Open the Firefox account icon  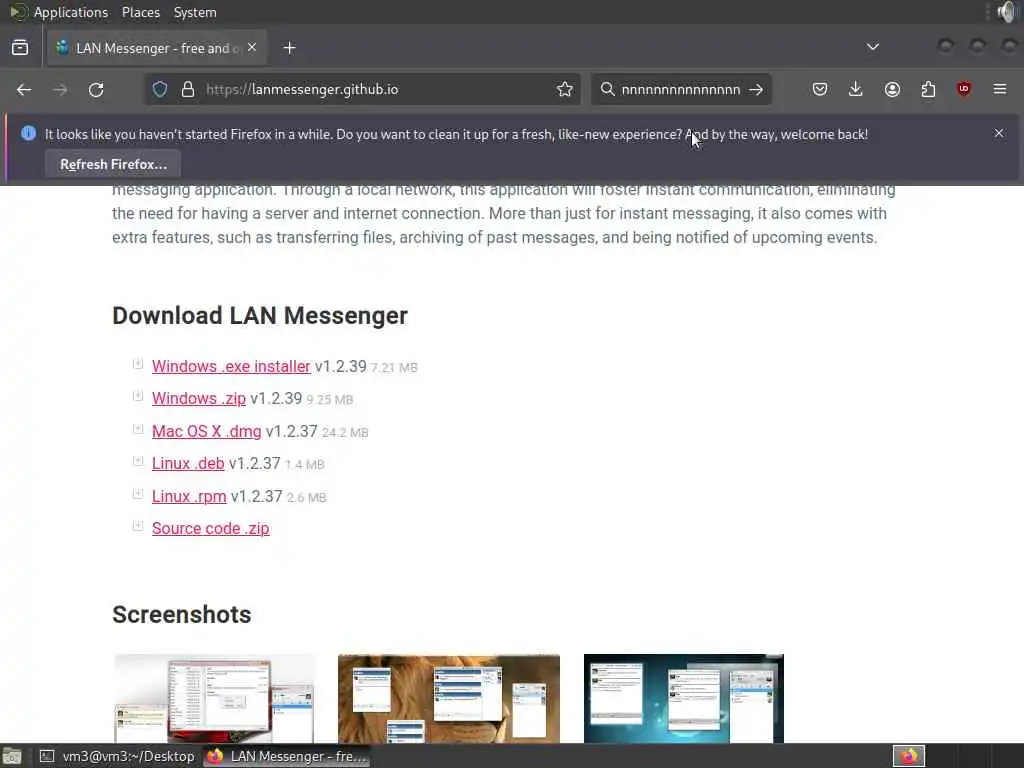[892, 89]
